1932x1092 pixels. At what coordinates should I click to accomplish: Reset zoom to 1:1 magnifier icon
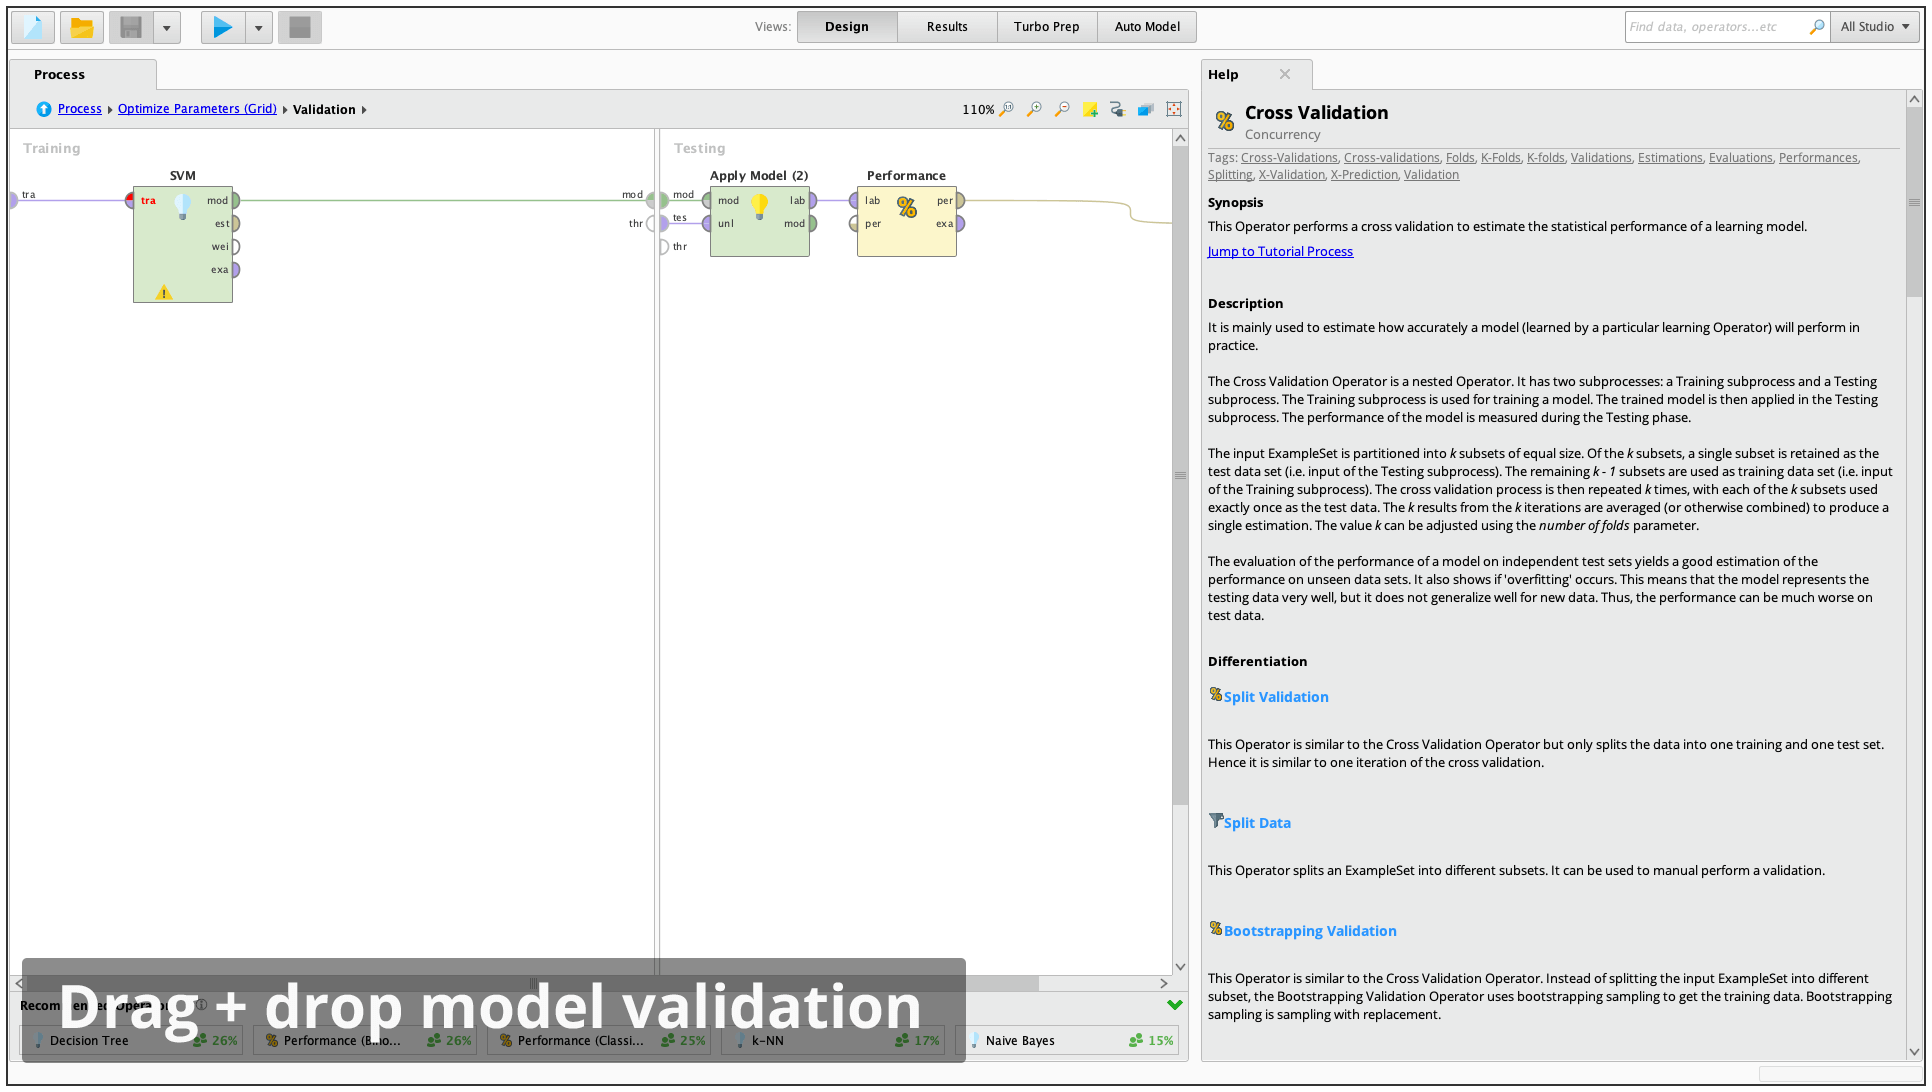1007,109
